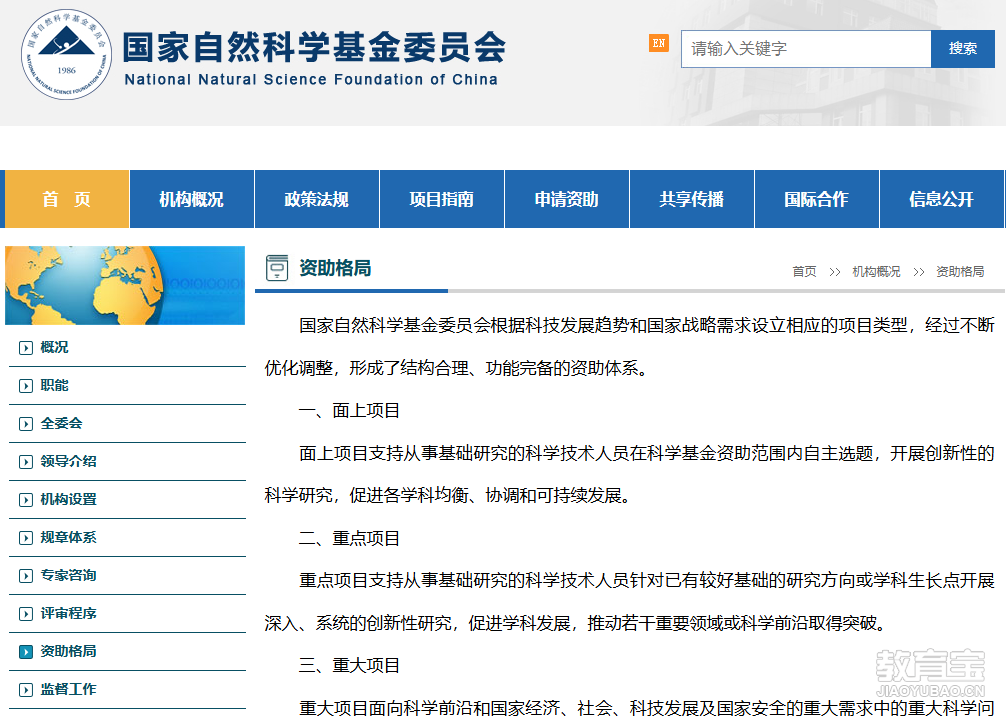Open the 概况 sidebar link
1006x720 pixels.
55,347
